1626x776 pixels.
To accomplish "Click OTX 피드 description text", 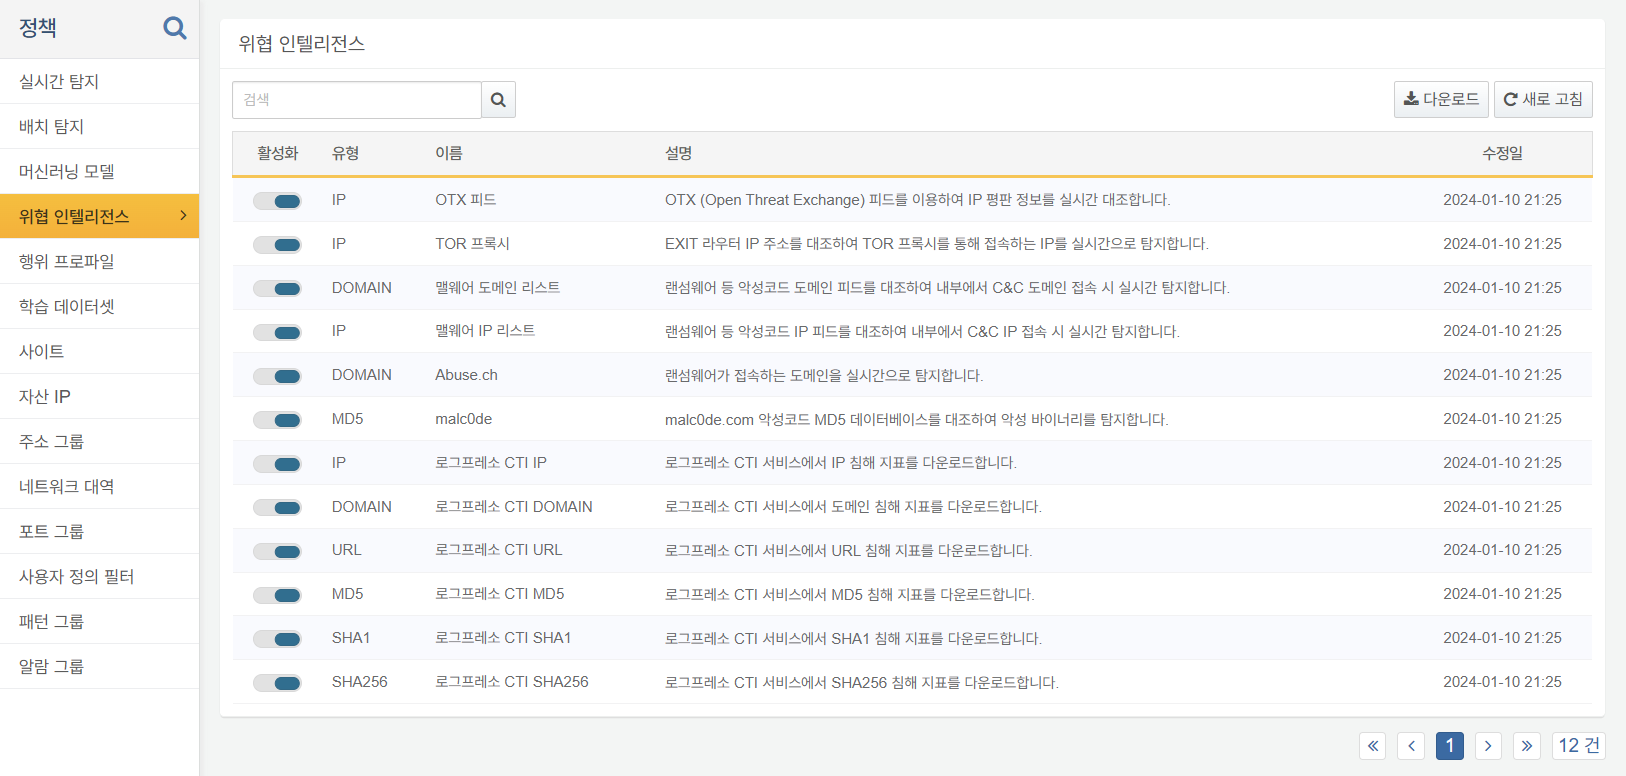I will click(x=917, y=200).
